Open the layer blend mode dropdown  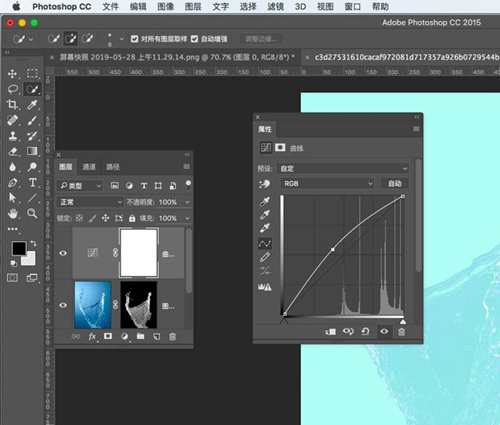pyautogui.click(x=90, y=202)
